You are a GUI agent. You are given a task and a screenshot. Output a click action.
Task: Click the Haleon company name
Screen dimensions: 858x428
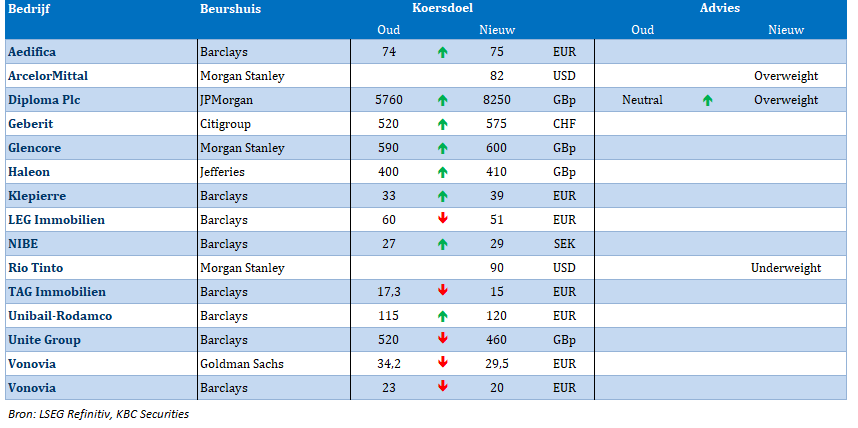[29, 172]
